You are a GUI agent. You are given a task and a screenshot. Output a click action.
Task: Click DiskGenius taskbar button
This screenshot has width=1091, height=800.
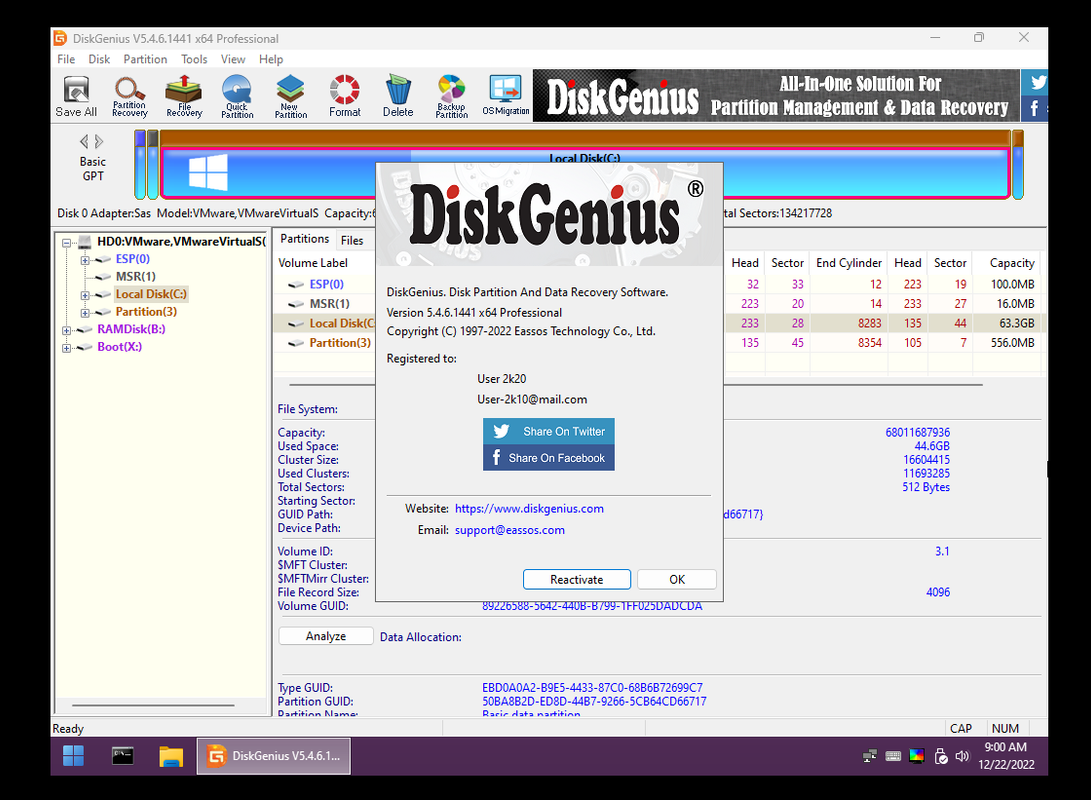273,755
